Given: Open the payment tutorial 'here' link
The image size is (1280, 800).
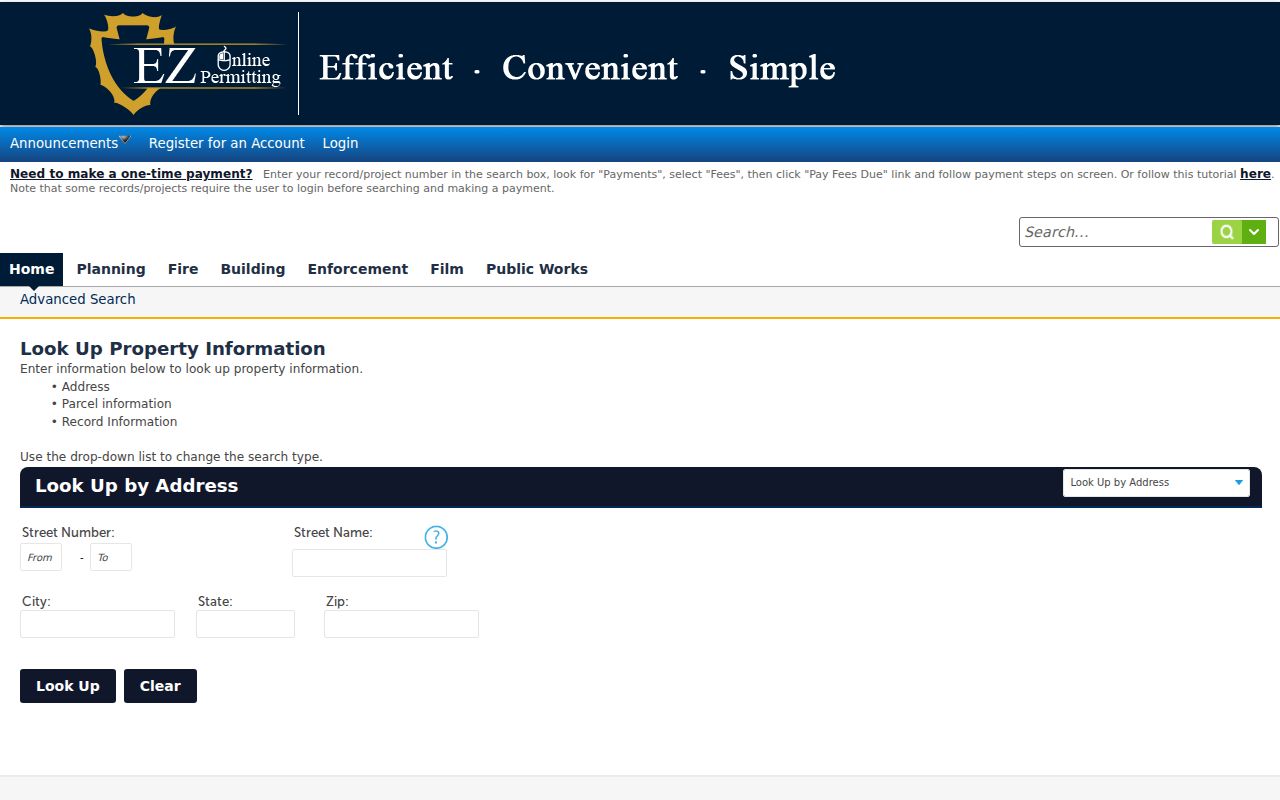Looking at the screenshot, I should (x=1255, y=174).
